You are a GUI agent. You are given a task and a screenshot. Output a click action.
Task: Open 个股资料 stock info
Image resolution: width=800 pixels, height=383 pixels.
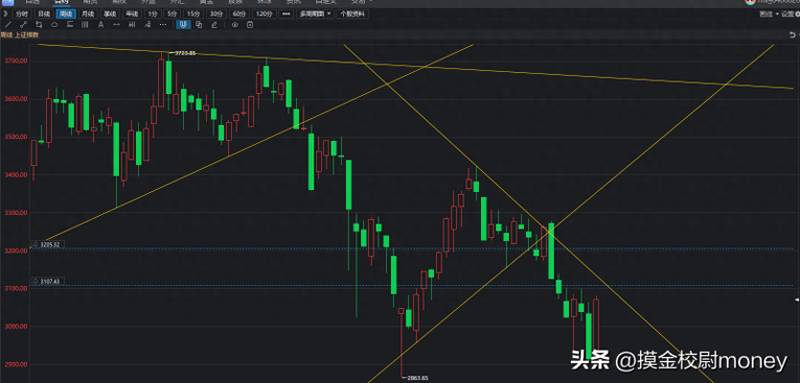tap(352, 14)
